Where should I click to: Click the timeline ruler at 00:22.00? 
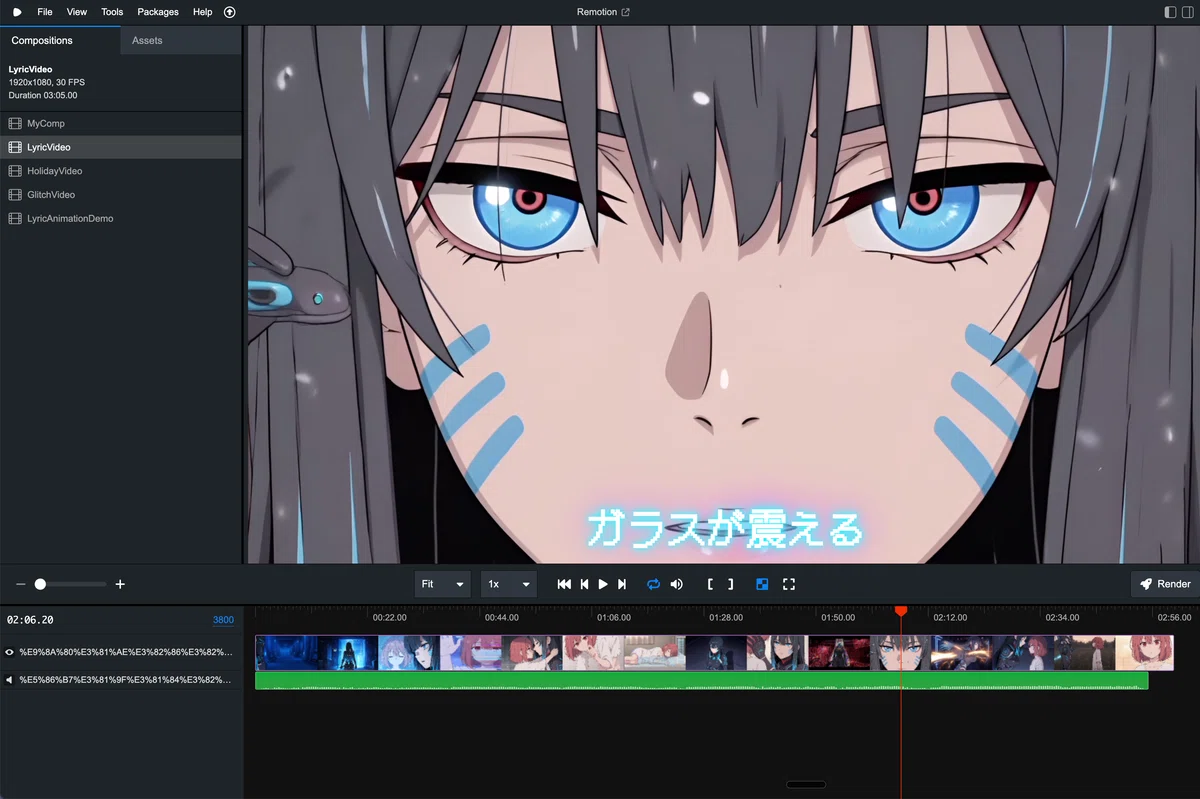[389, 617]
